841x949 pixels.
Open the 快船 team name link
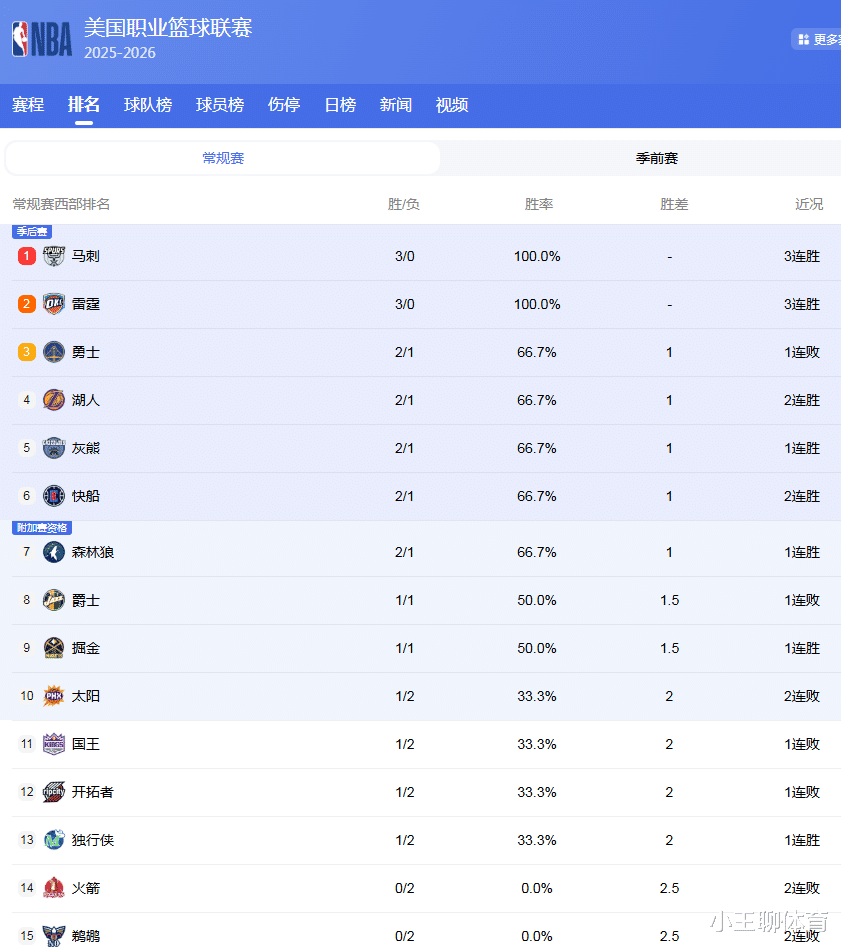pyautogui.click(x=85, y=496)
